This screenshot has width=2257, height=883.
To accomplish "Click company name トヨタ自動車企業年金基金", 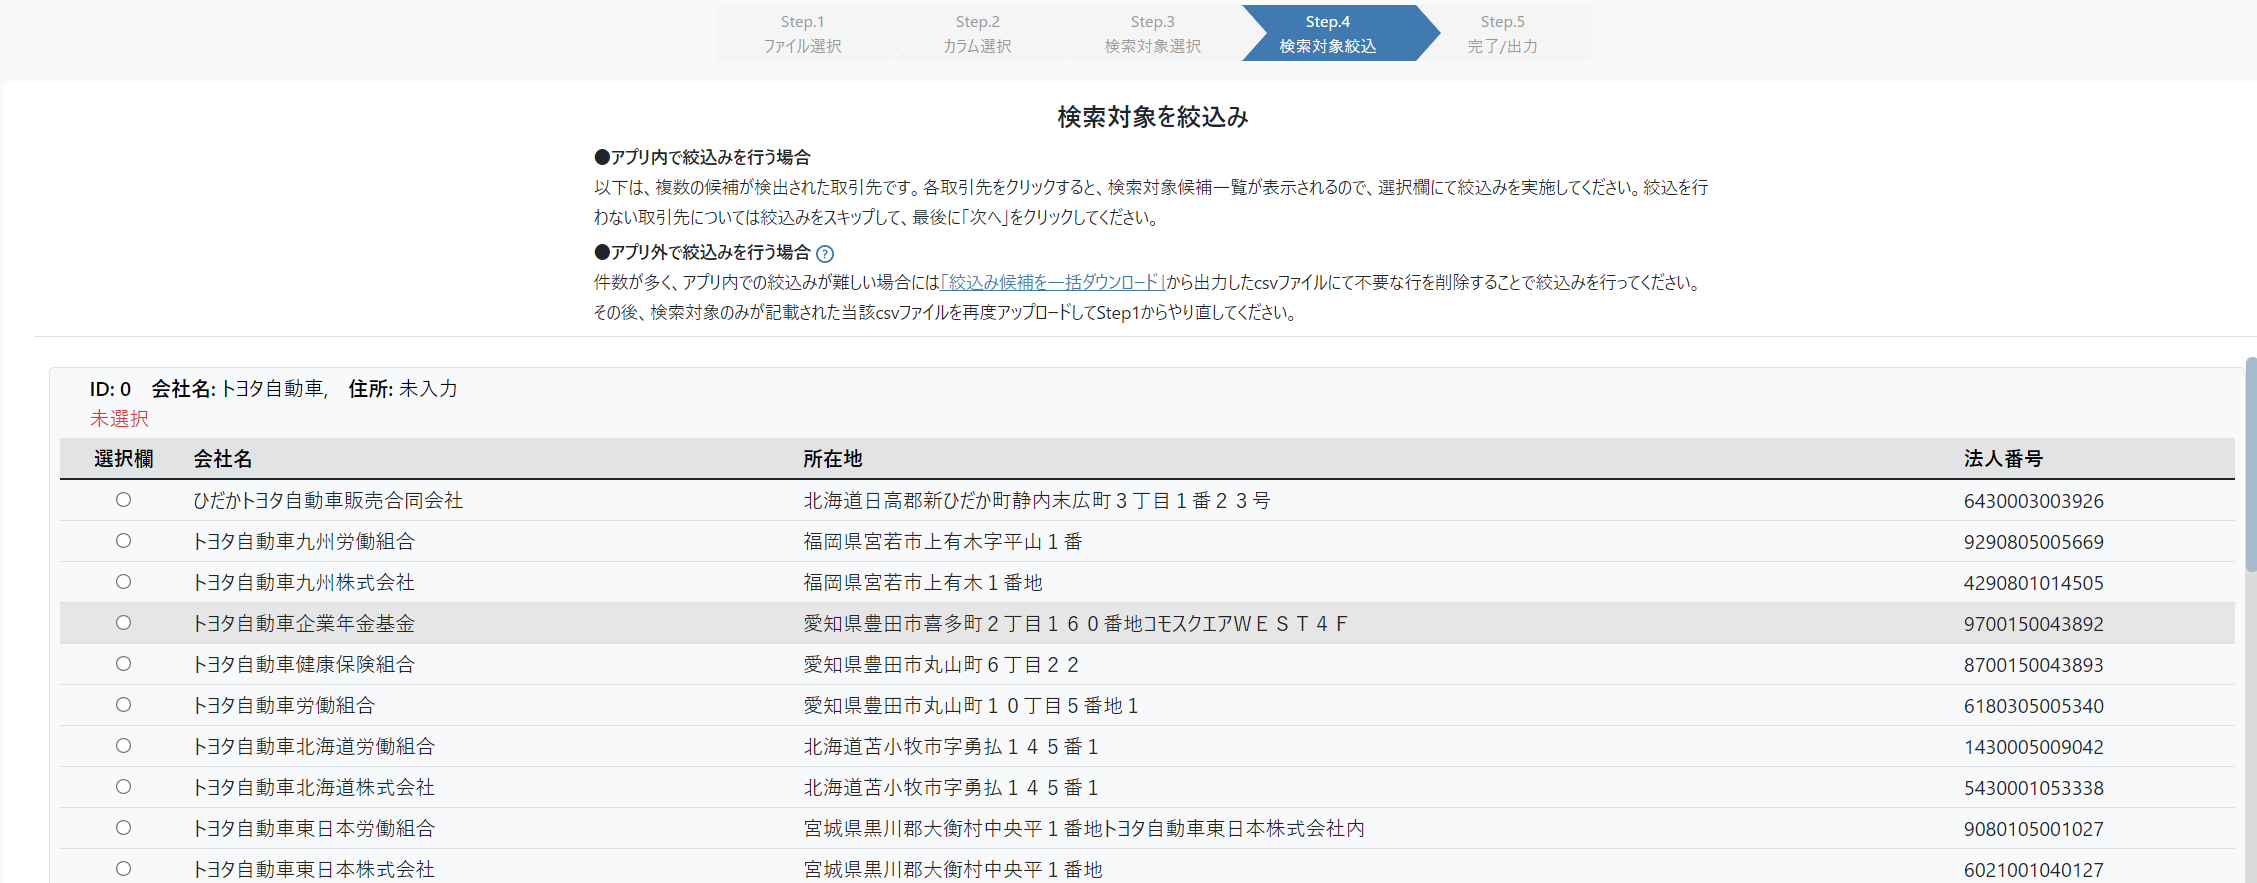I will pyautogui.click(x=304, y=624).
